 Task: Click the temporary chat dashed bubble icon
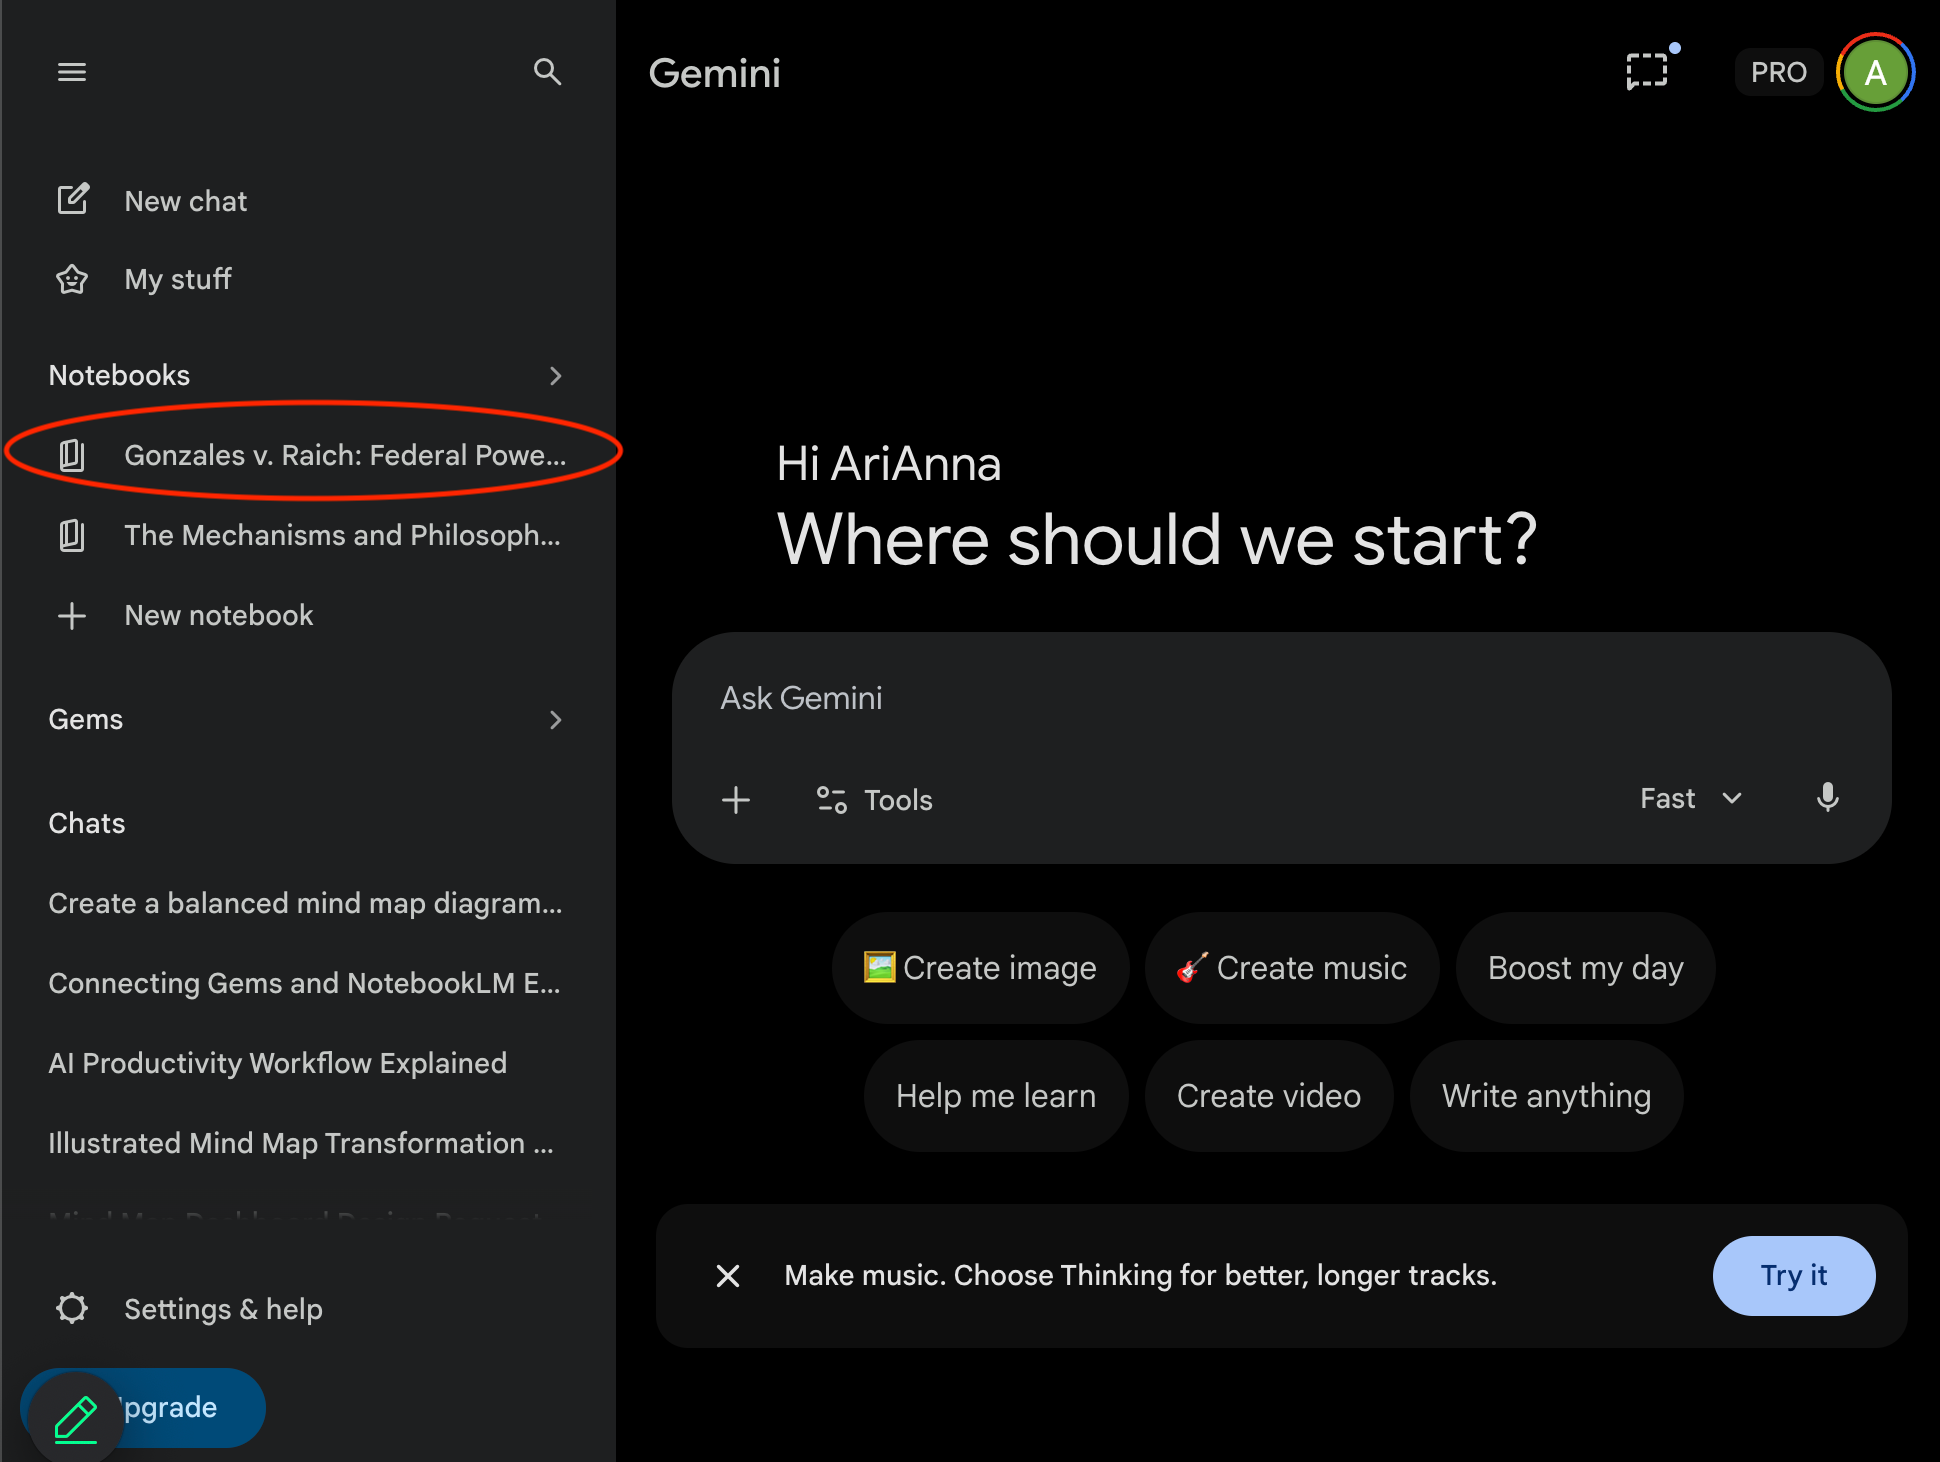[x=1647, y=72]
